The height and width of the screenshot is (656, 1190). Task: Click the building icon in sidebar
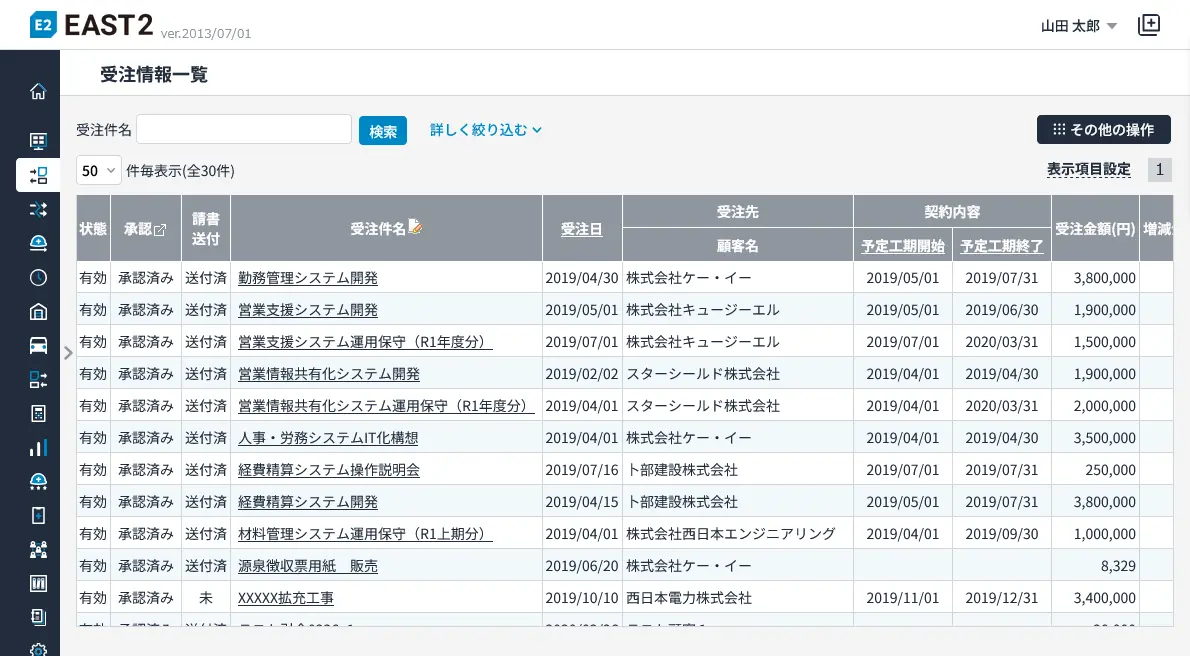tap(38, 311)
